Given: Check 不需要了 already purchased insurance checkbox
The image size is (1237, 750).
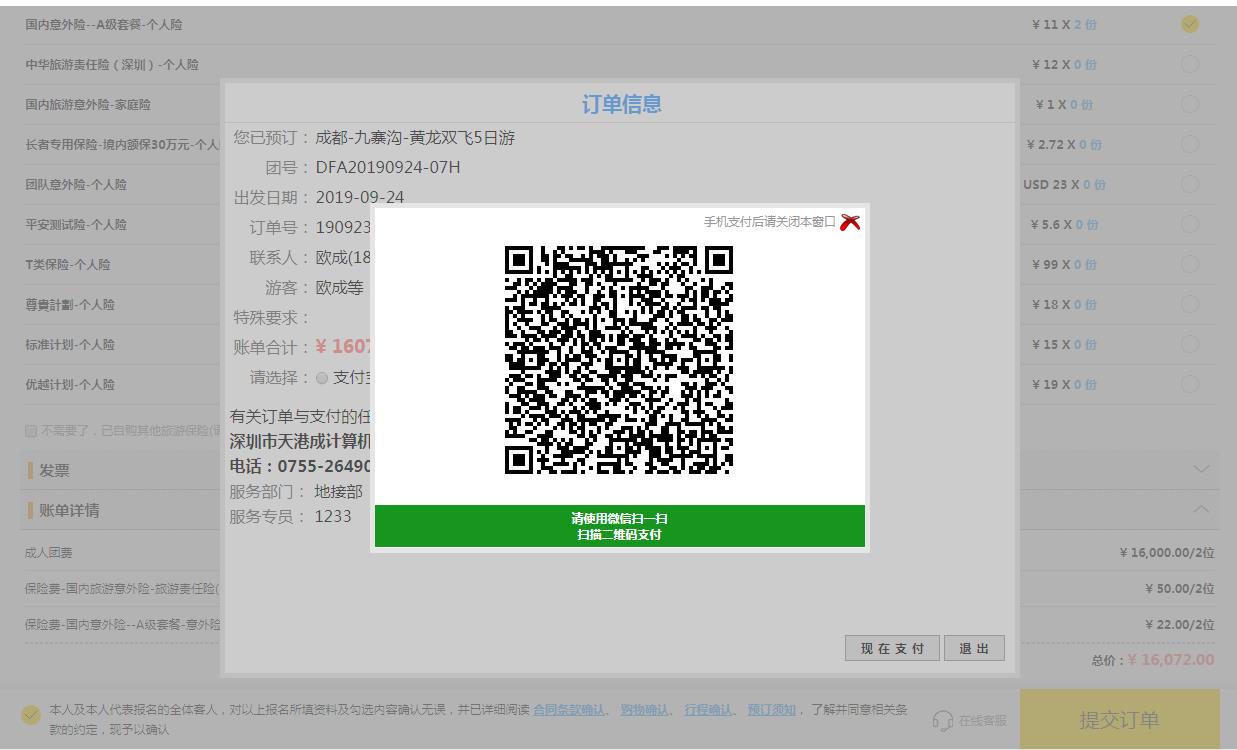Looking at the screenshot, I should pyautogui.click(x=31, y=431).
